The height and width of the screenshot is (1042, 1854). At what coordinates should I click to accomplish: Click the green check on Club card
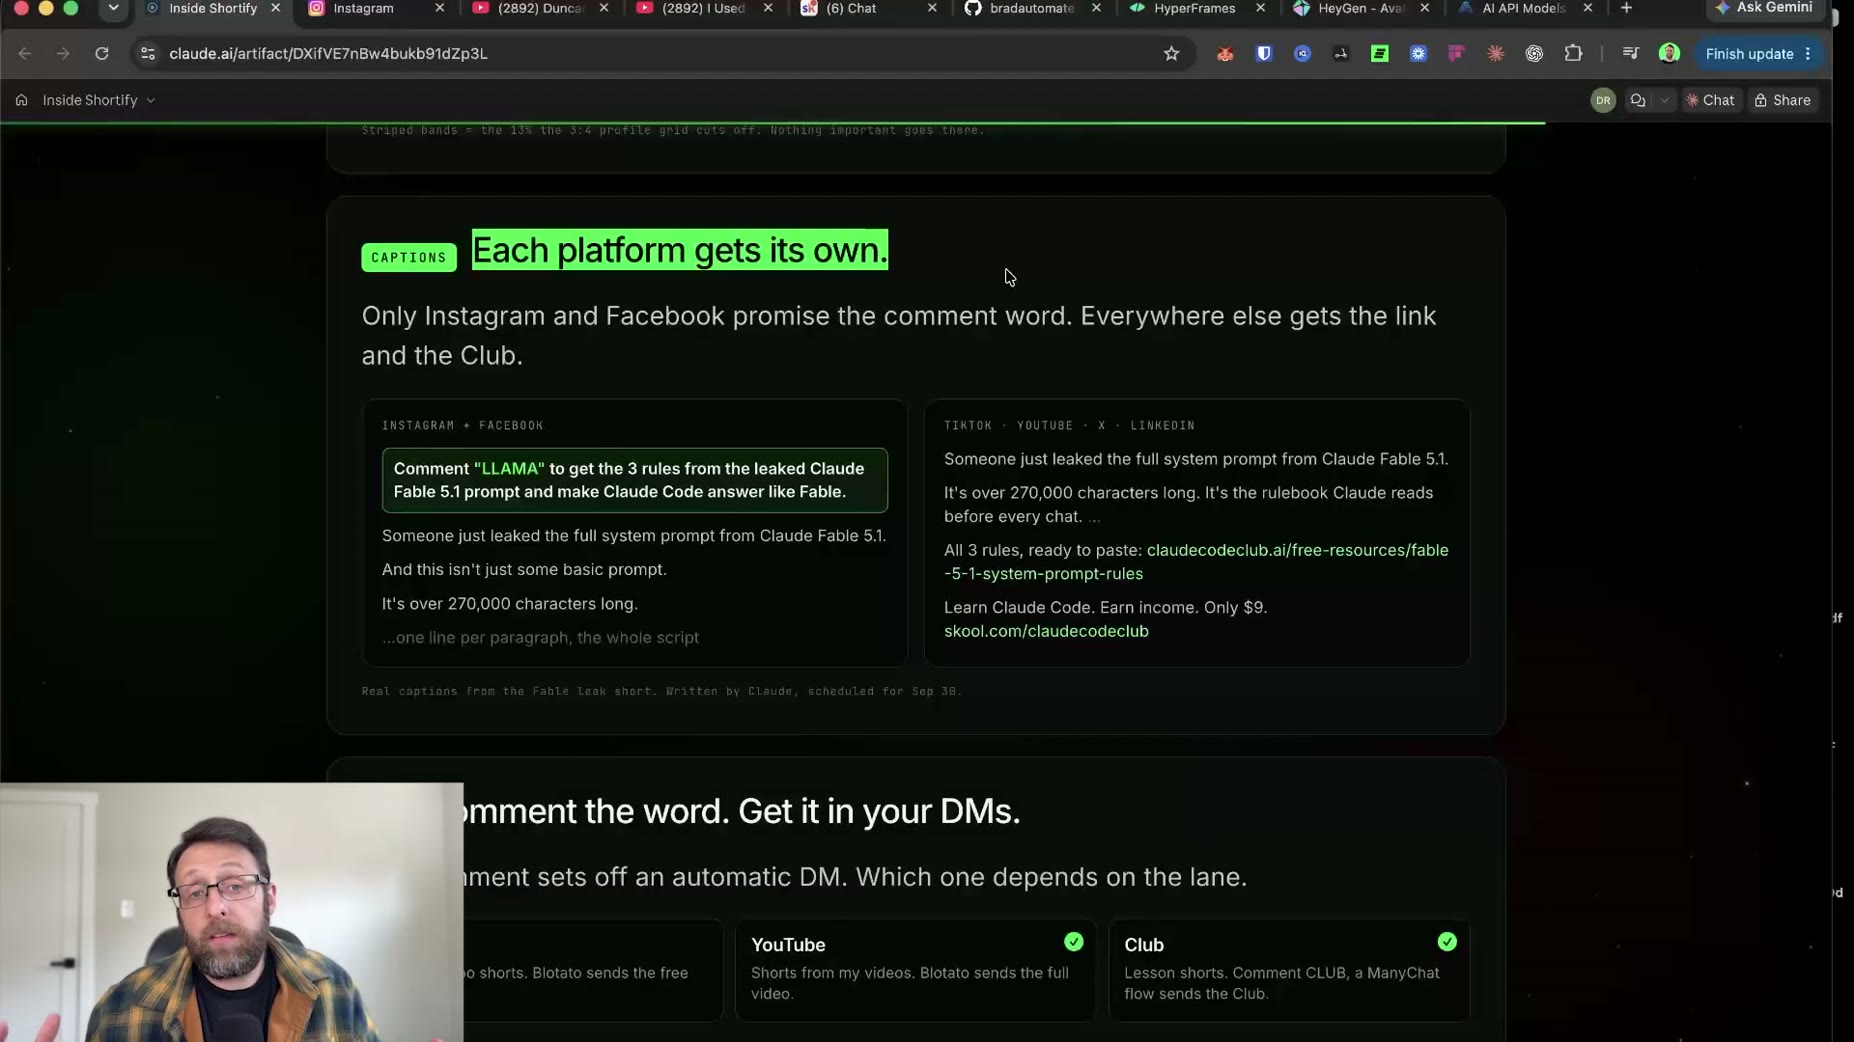[1447, 942]
